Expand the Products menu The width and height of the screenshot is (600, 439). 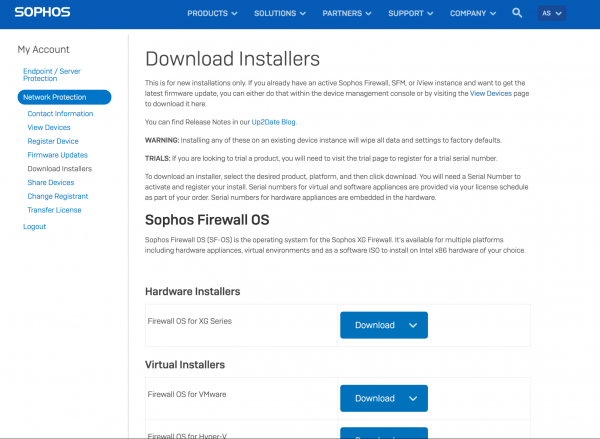click(214, 14)
